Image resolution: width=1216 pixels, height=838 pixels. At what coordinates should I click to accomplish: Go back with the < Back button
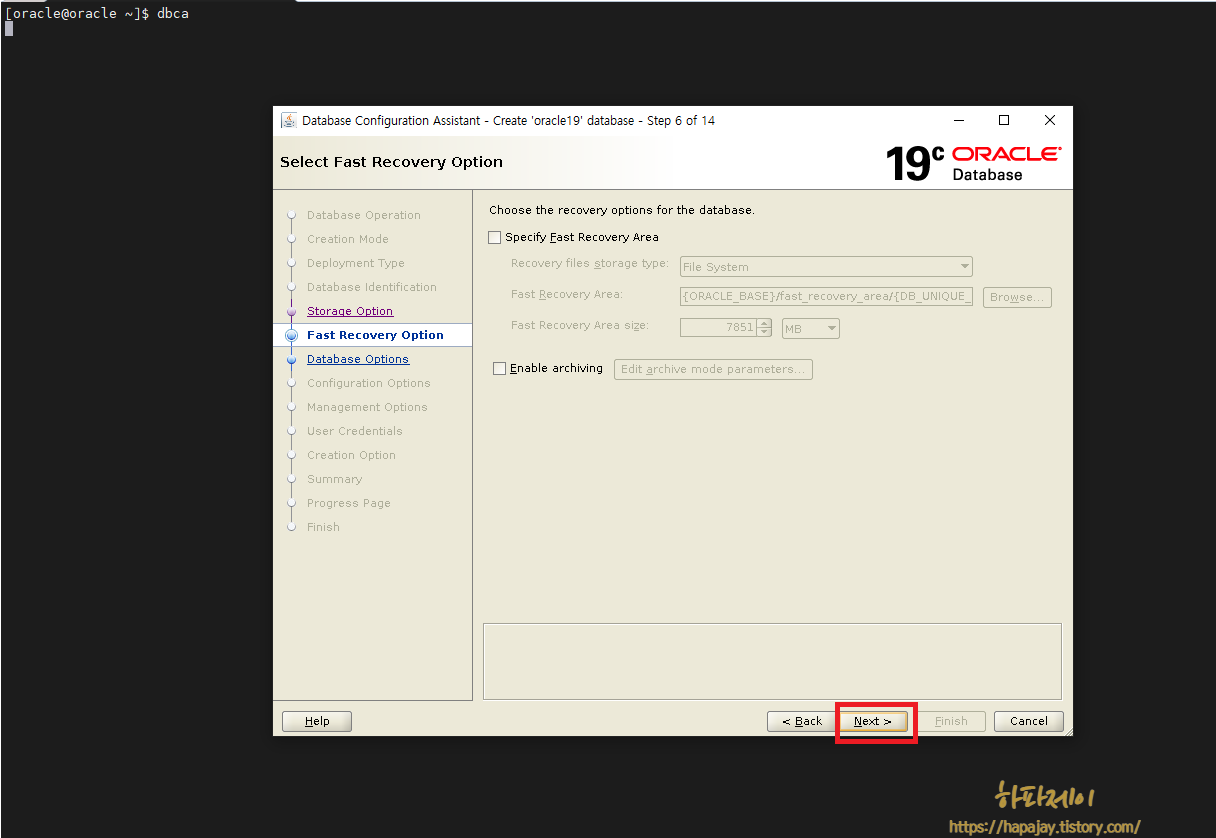(802, 721)
